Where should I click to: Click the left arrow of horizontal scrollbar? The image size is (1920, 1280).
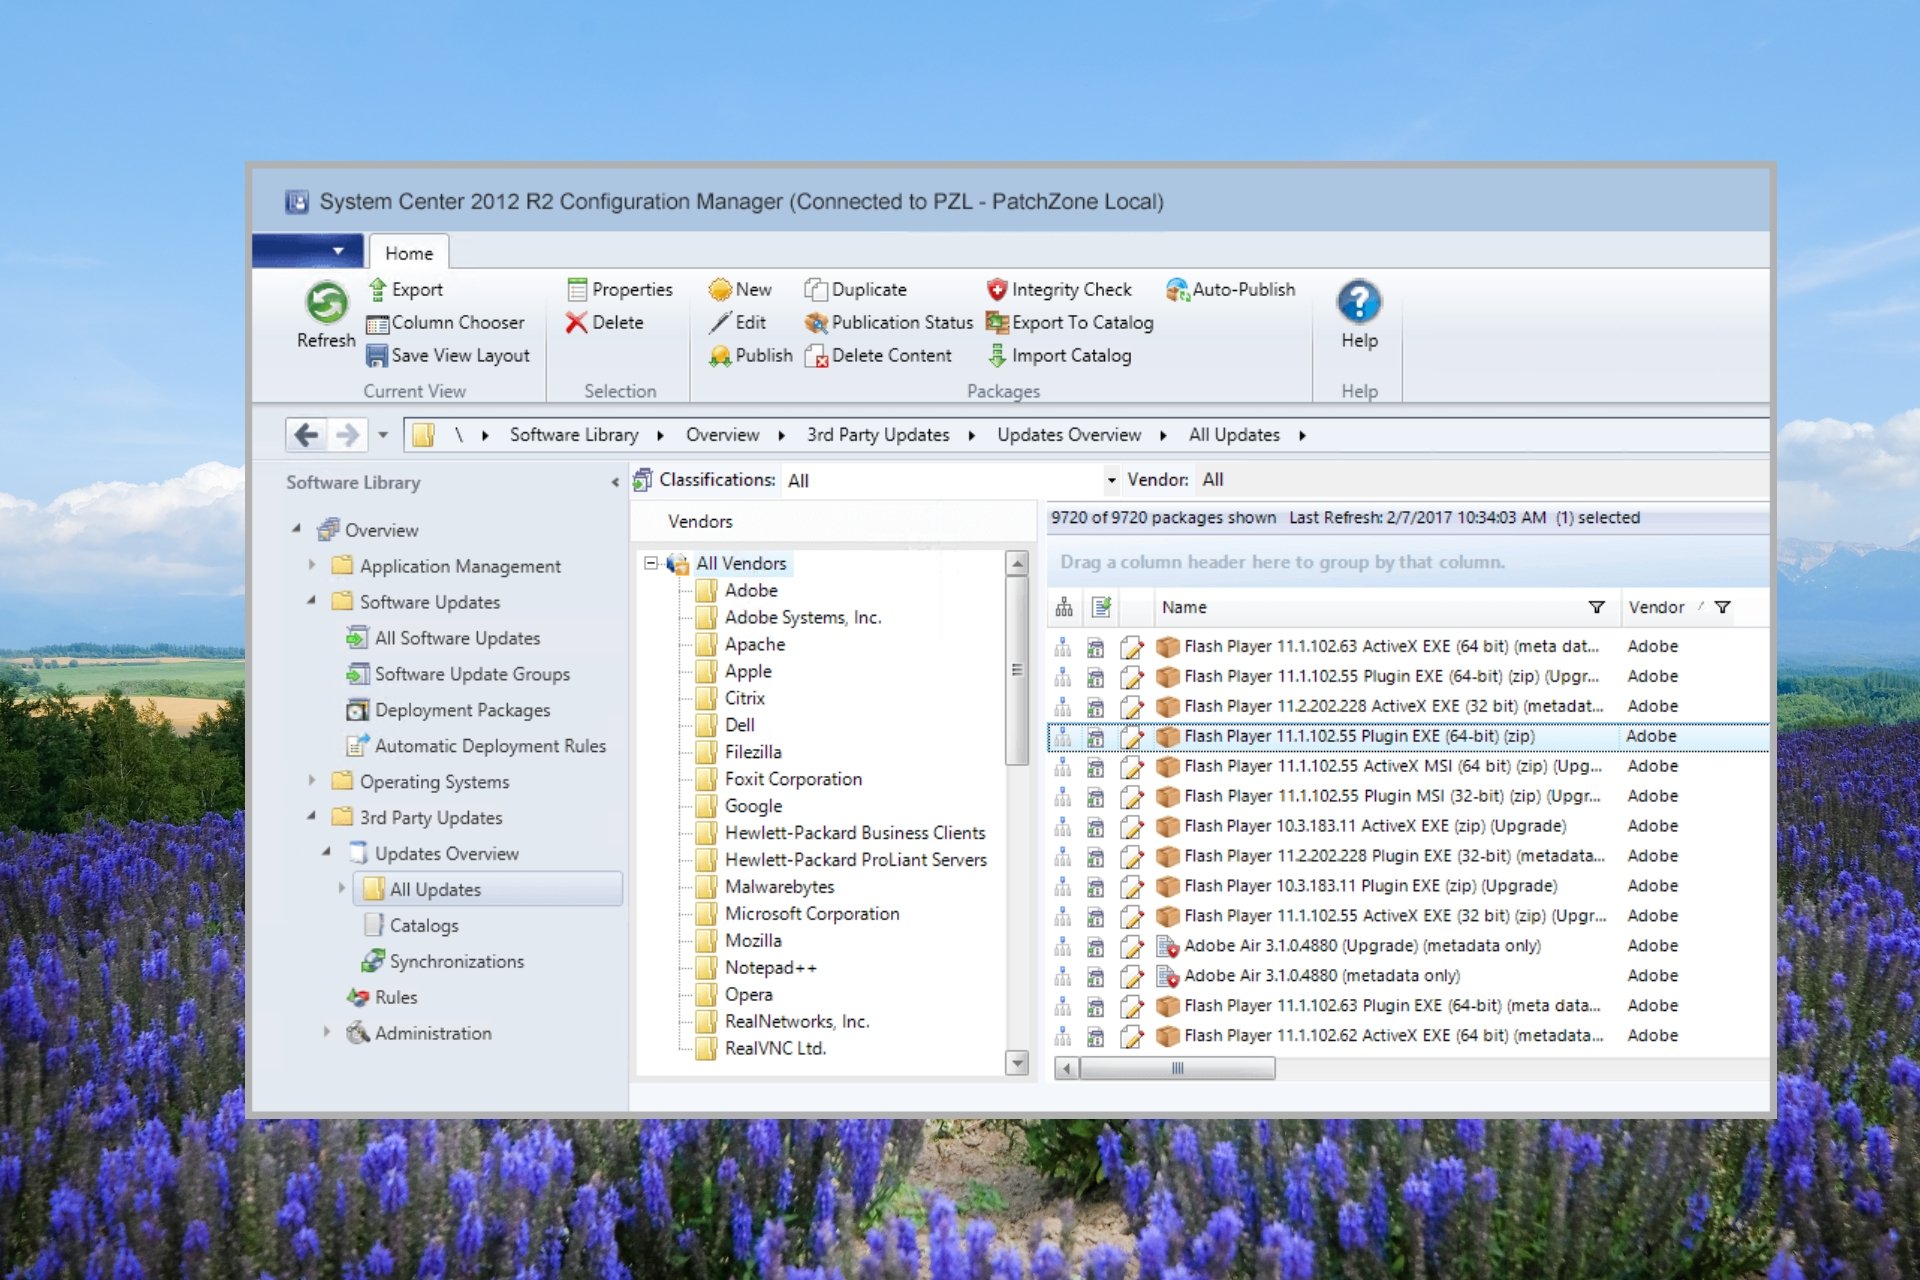[x=1067, y=1068]
